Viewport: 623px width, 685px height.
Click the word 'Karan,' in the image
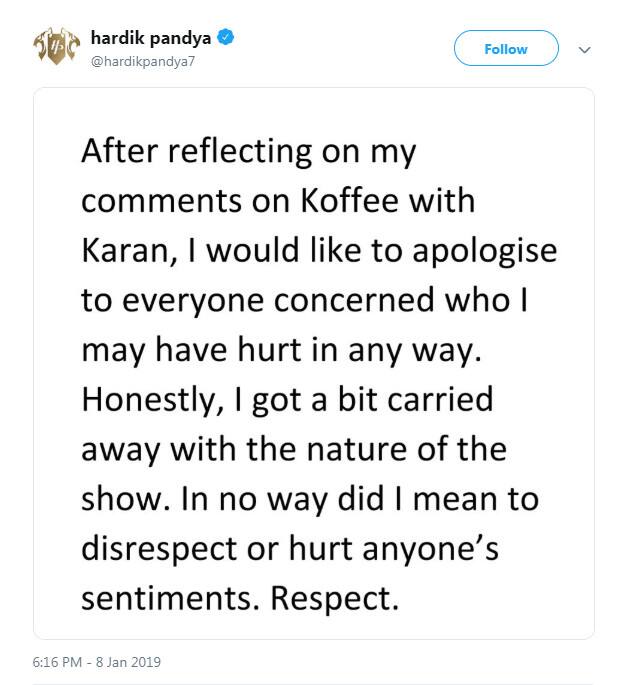click(x=129, y=252)
